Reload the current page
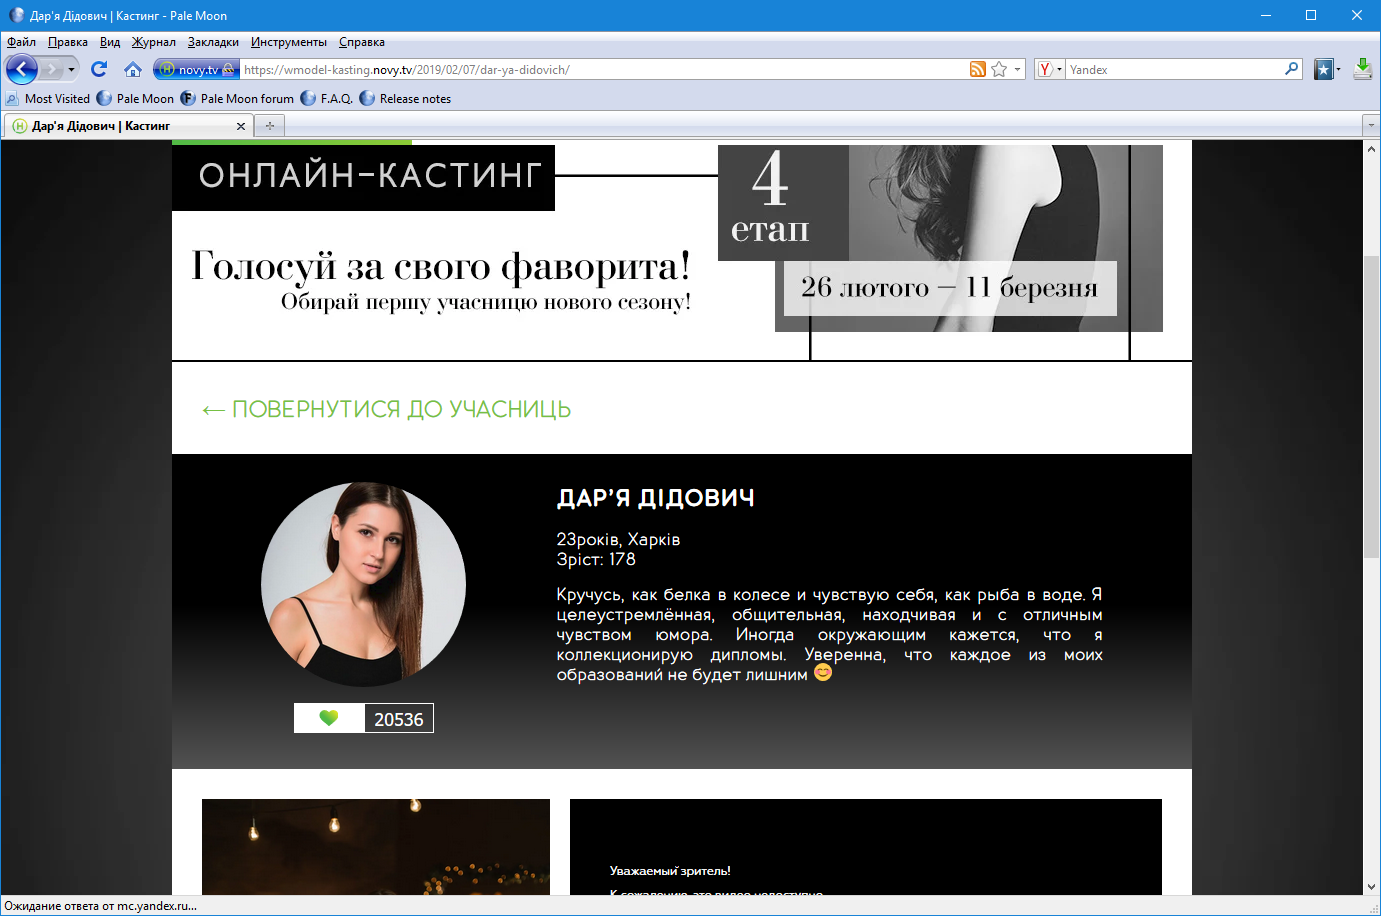 [x=99, y=69]
